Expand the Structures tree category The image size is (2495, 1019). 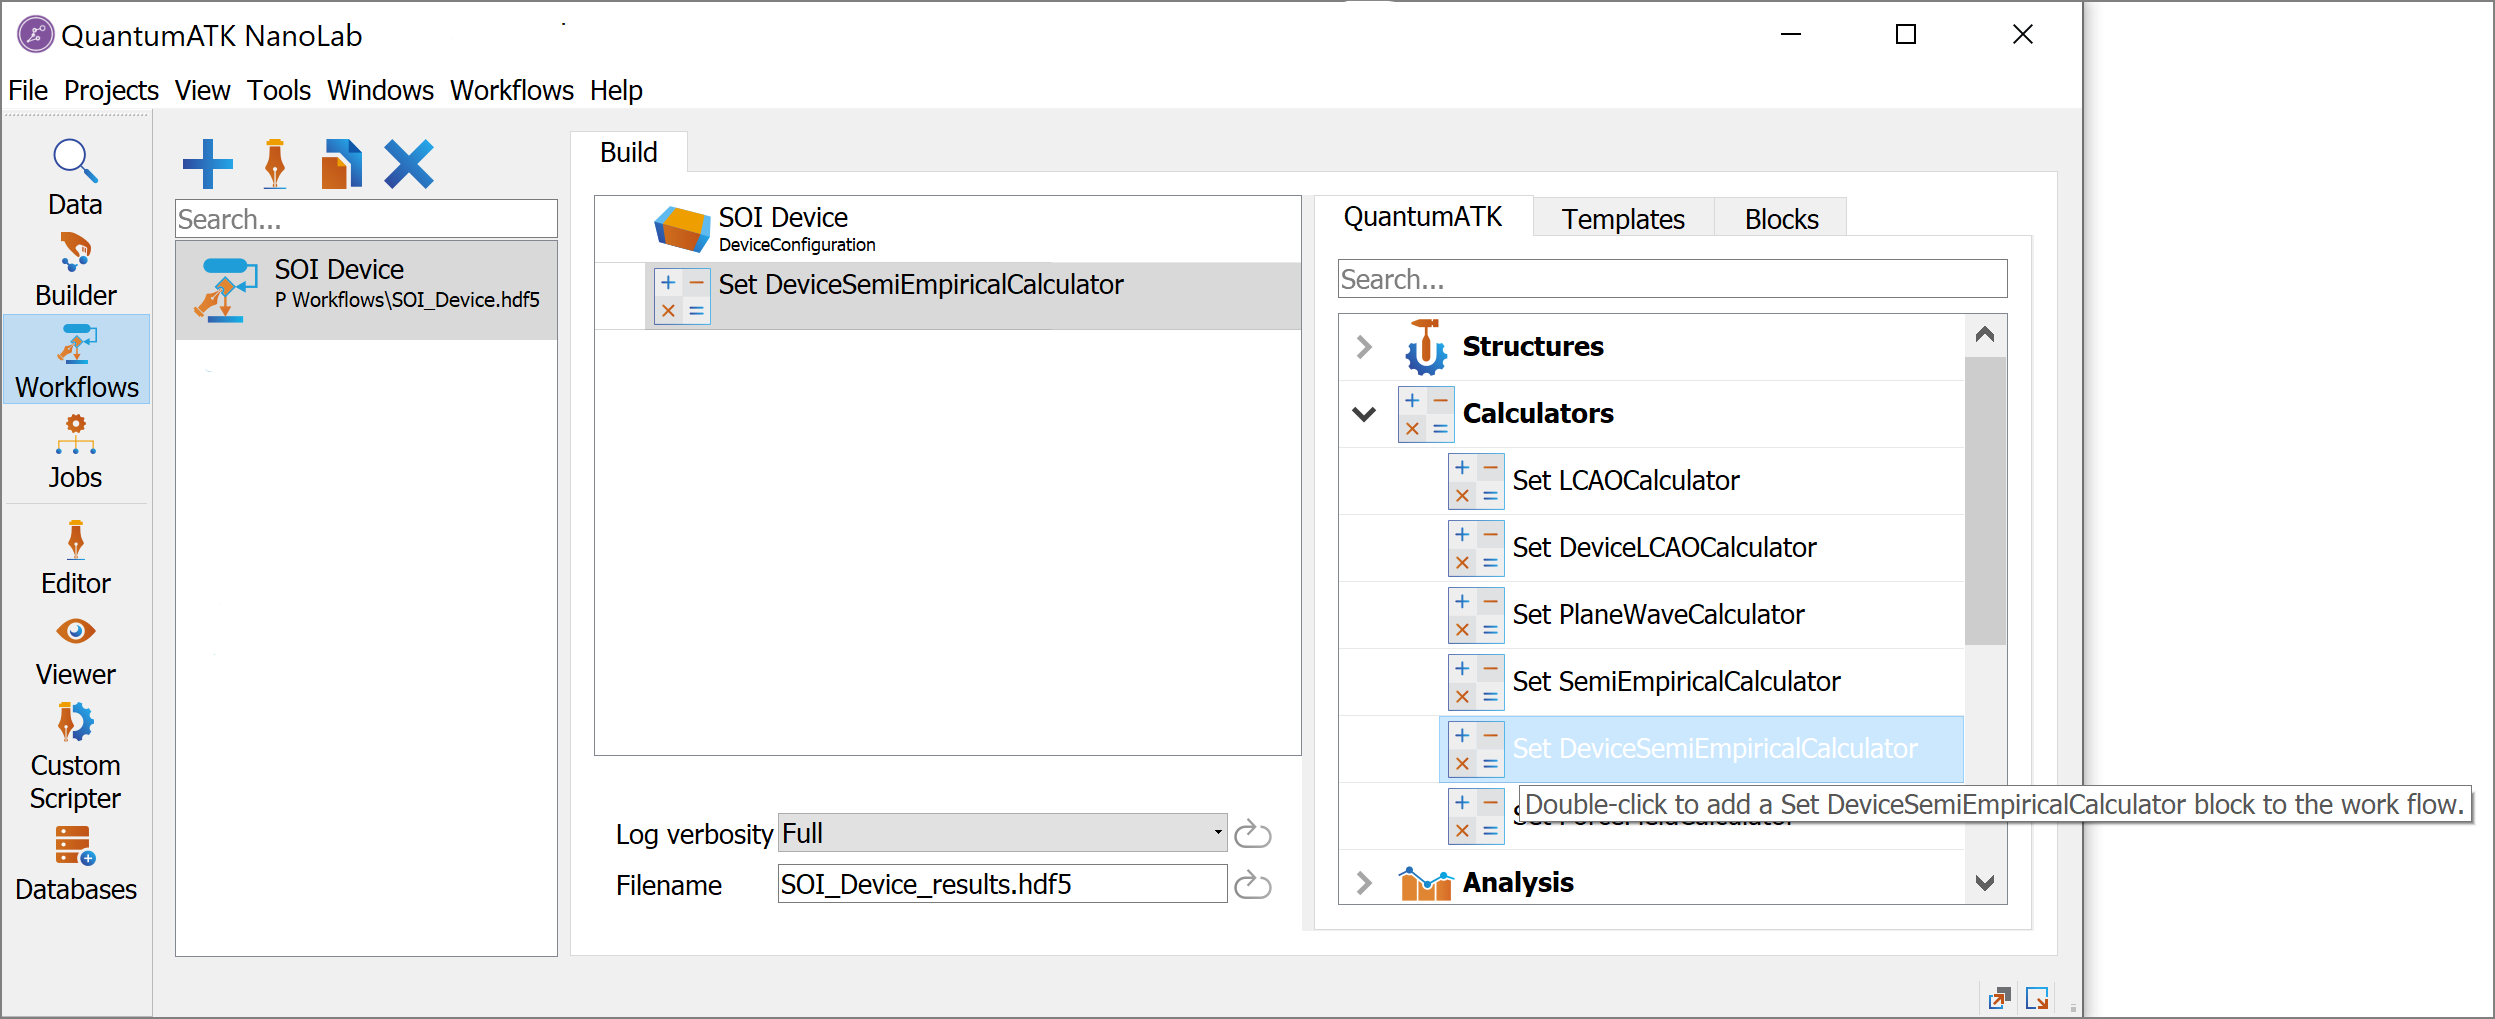pyautogui.click(x=1364, y=347)
